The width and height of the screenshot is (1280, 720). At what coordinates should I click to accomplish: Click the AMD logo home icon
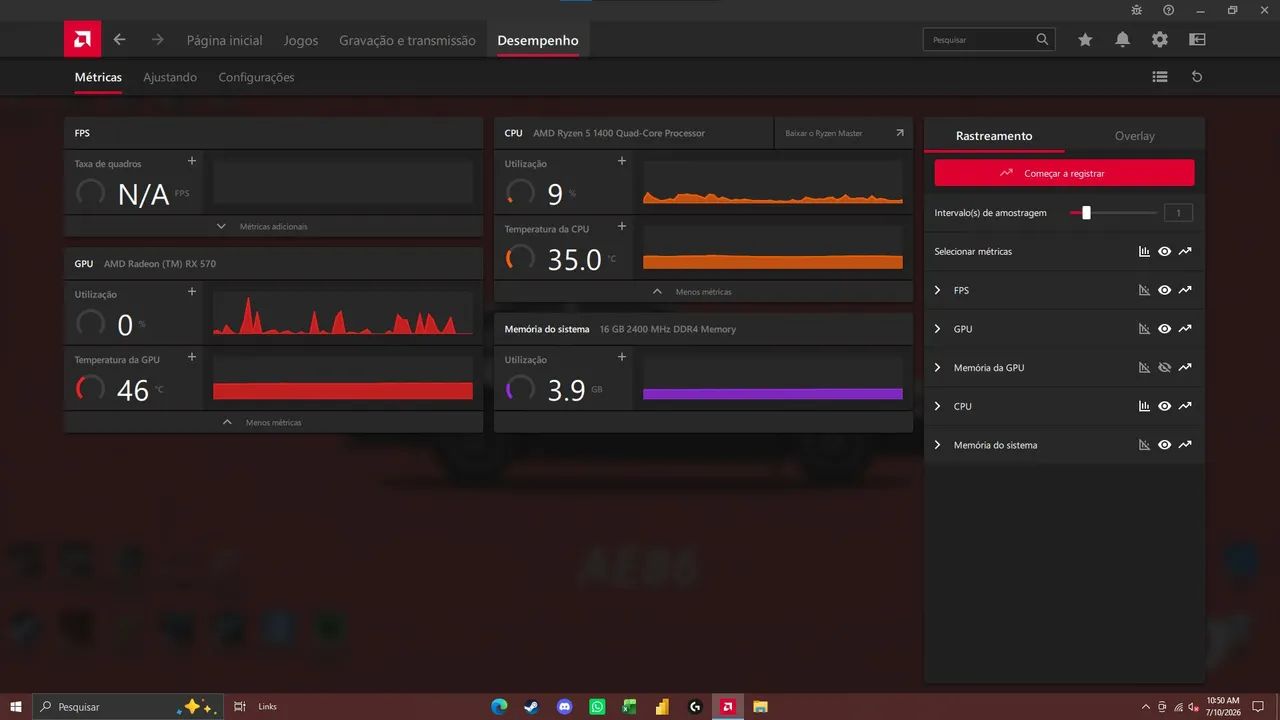tap(82, 39)
